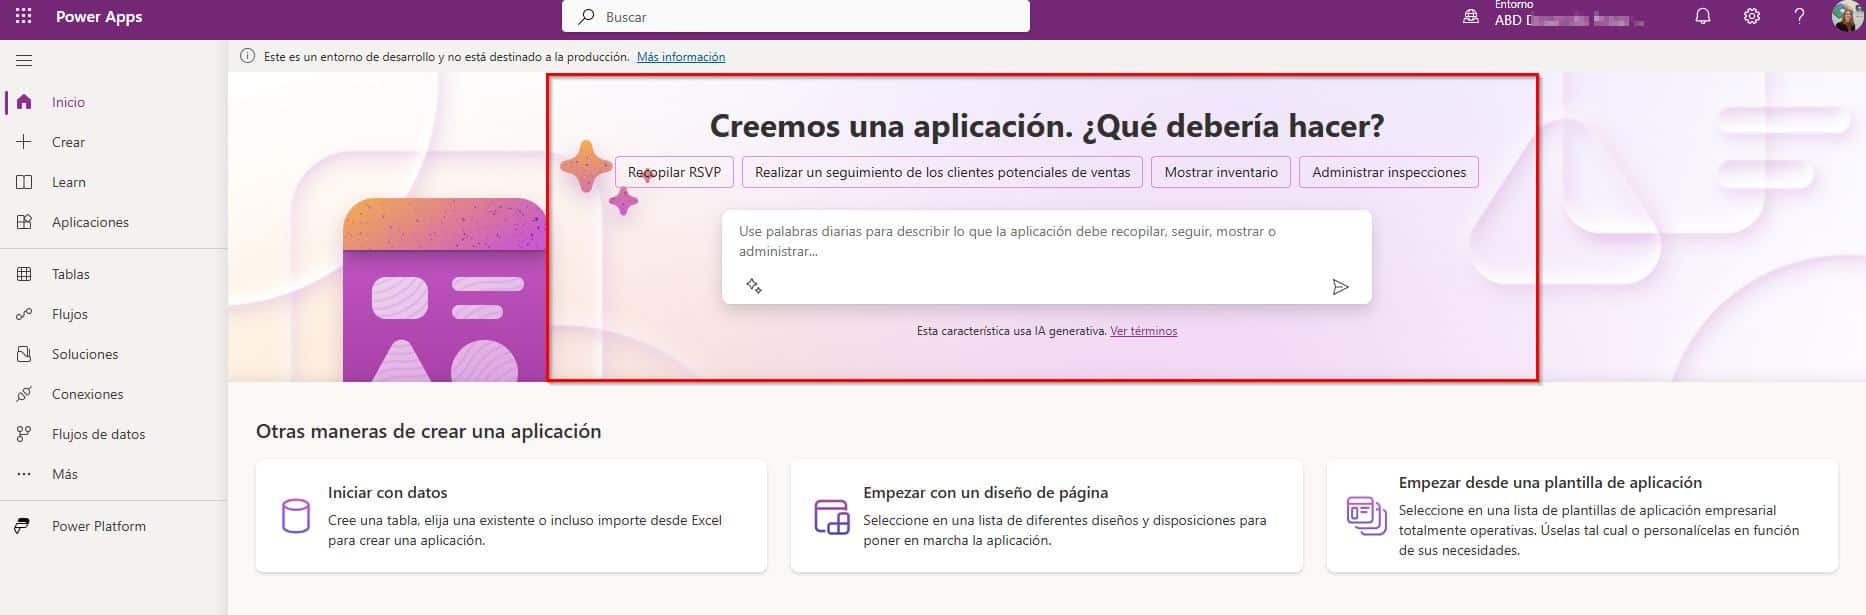
Task: Focus the app description prompt box
Action: pos(1046,257)
